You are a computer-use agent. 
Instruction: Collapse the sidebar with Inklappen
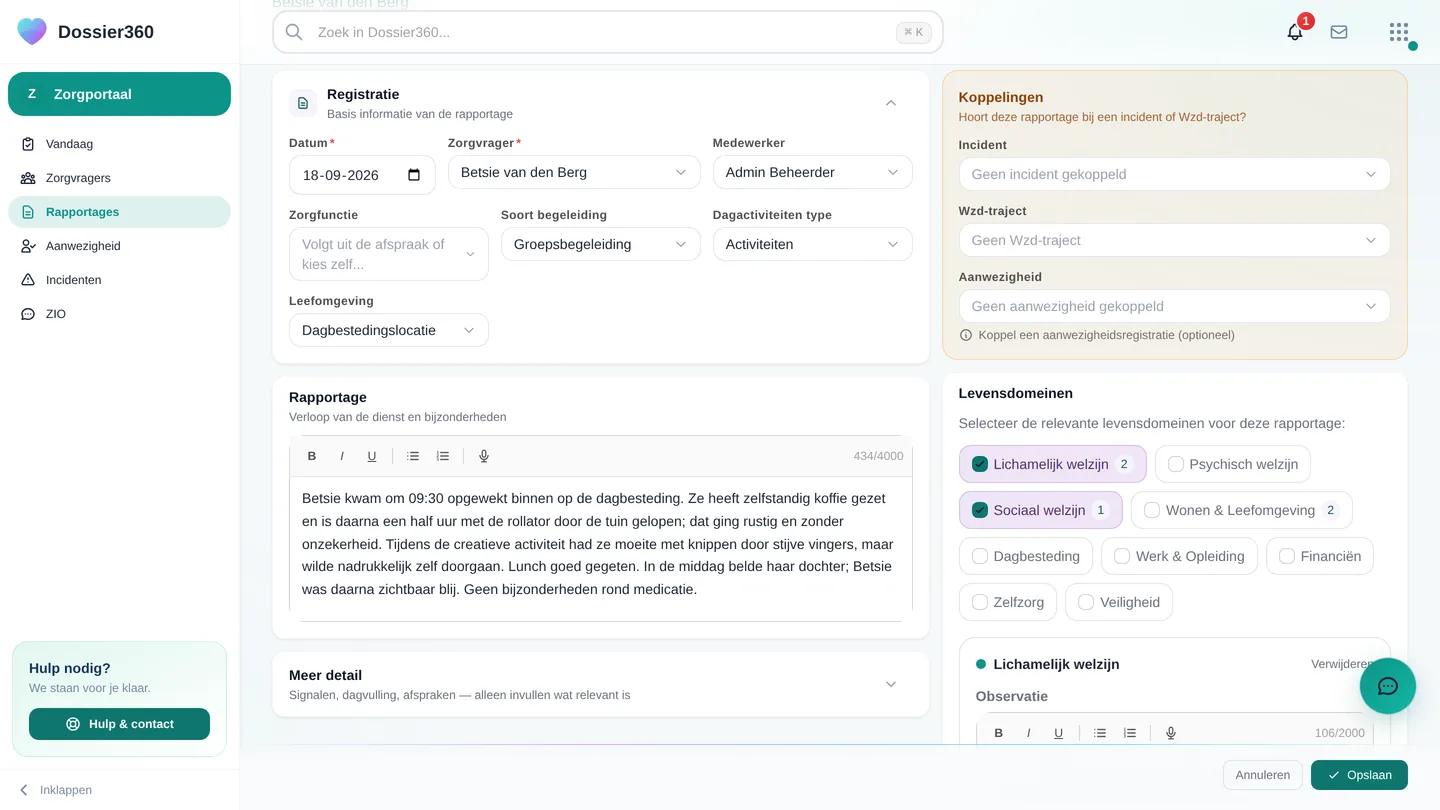56,790
